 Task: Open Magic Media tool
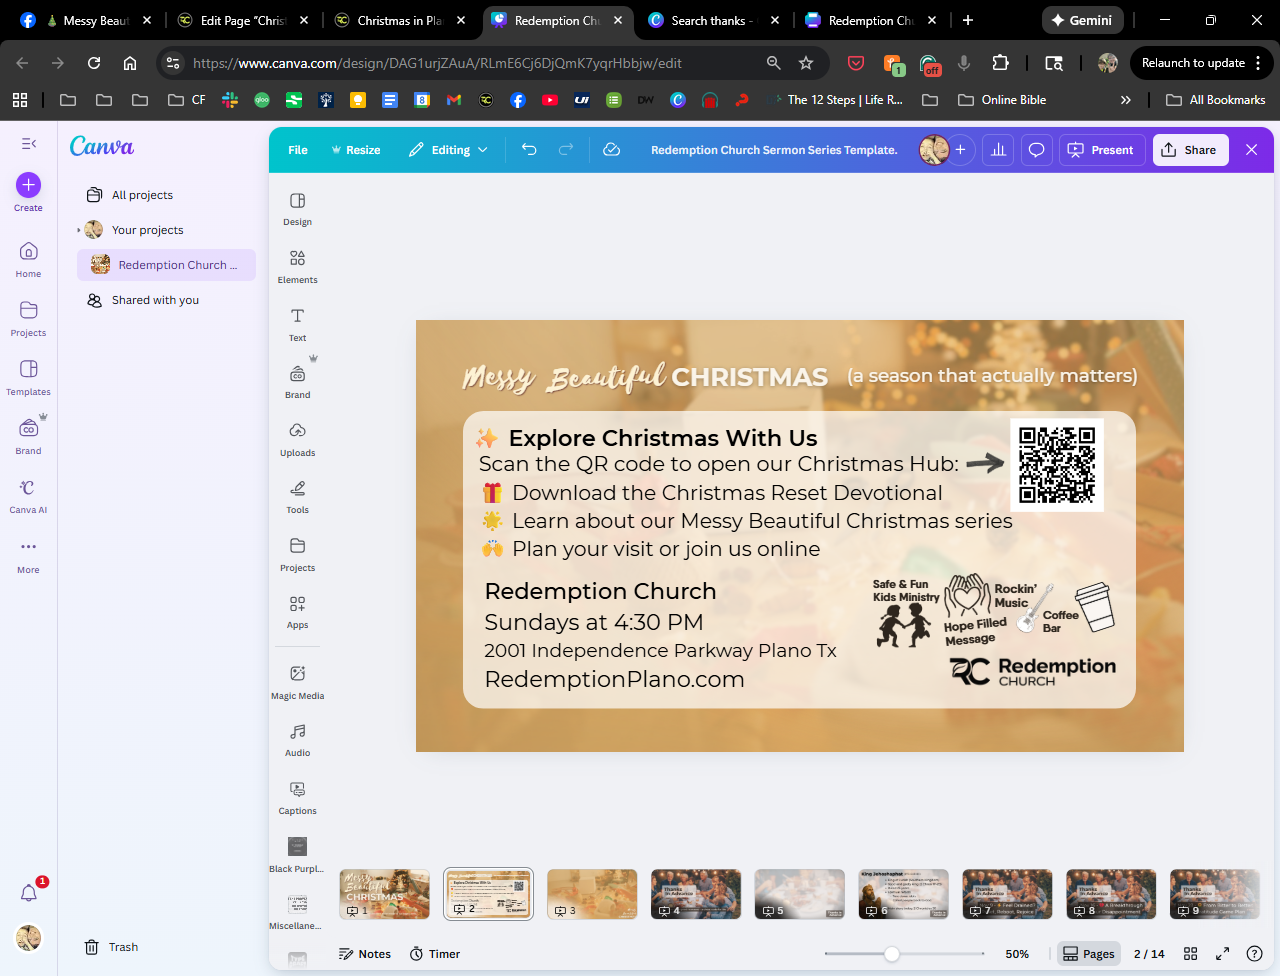point(297,682)
